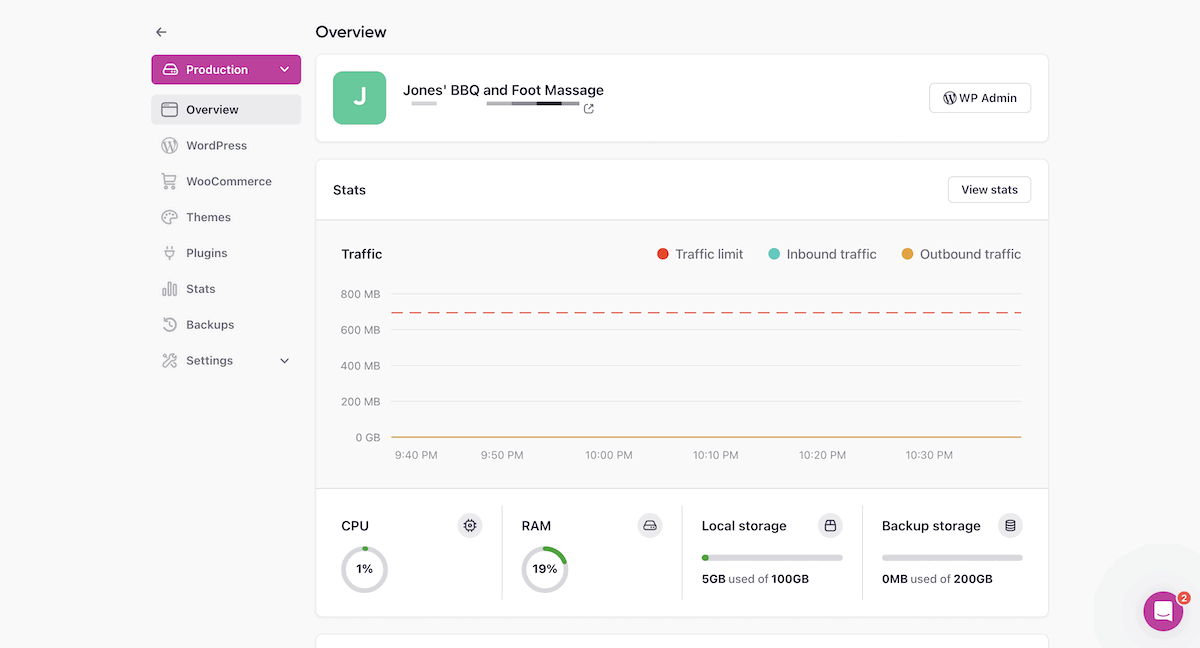Viewport: 1200px width, 648px height.
Task: Click the 5GB used of 100GB text
Action: 755,579
